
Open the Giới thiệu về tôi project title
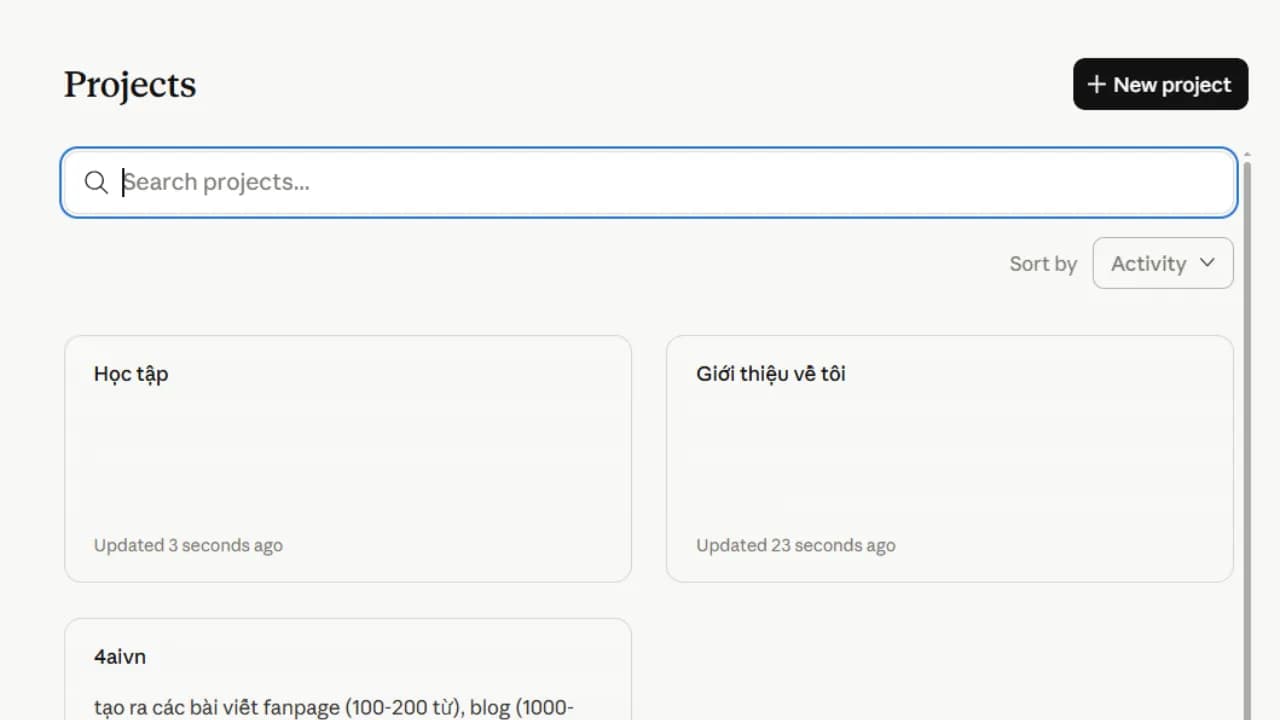point(770,374)
